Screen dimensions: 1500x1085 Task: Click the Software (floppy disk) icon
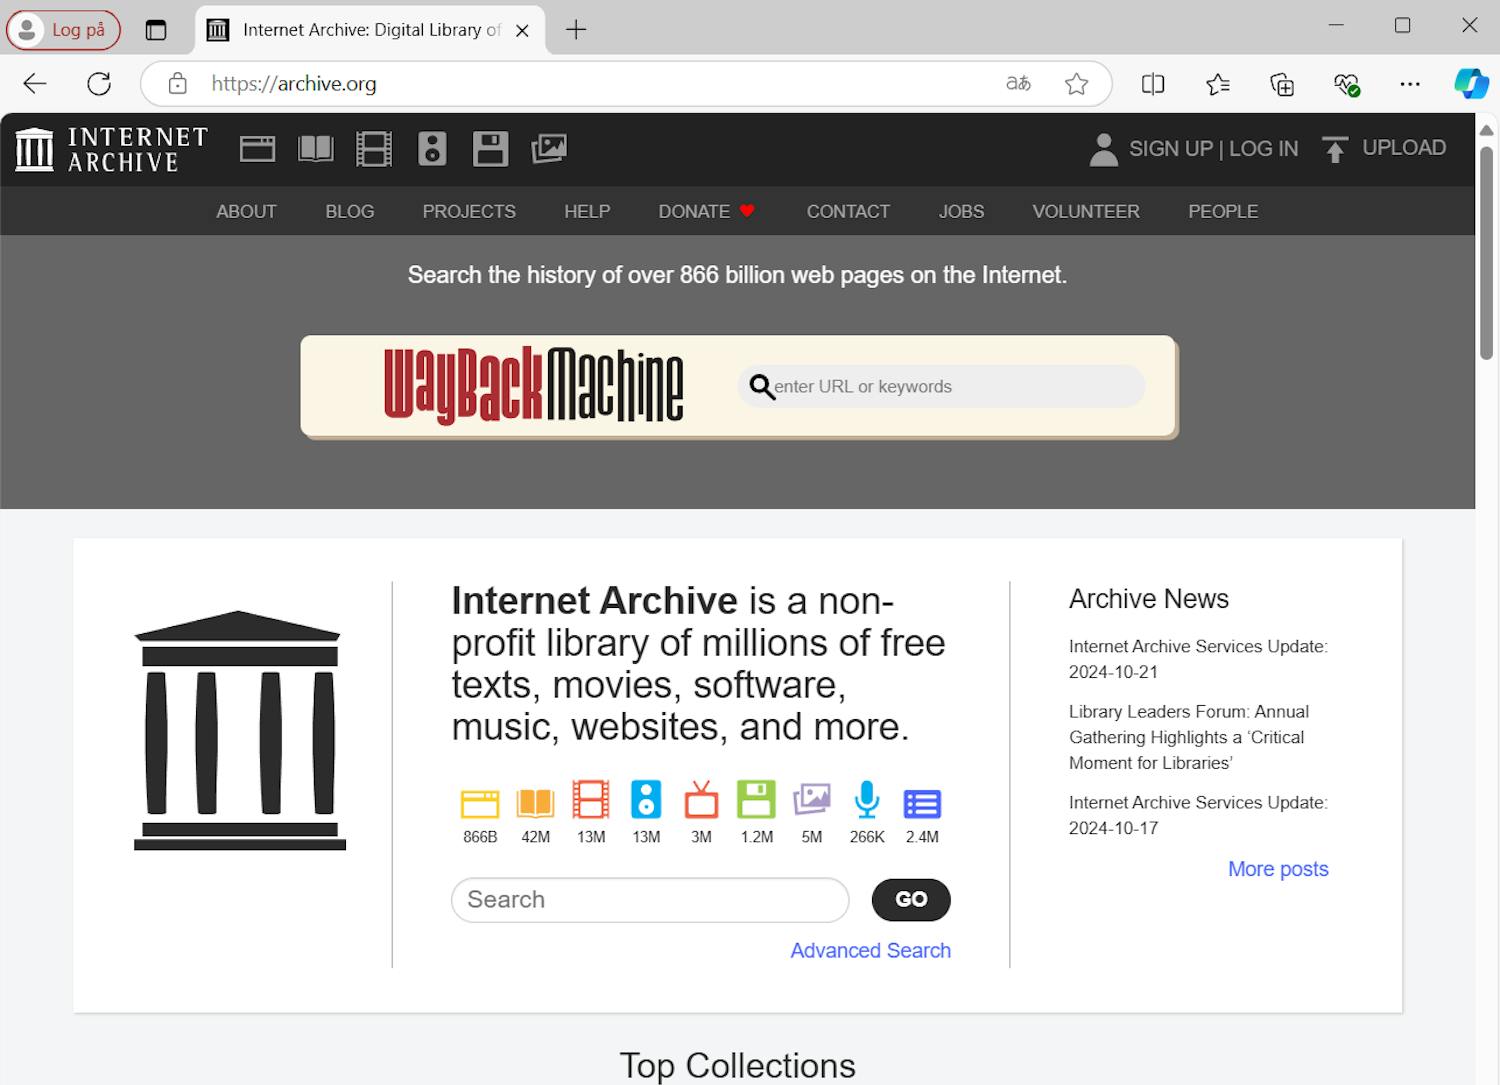click(x=490, y=148)
